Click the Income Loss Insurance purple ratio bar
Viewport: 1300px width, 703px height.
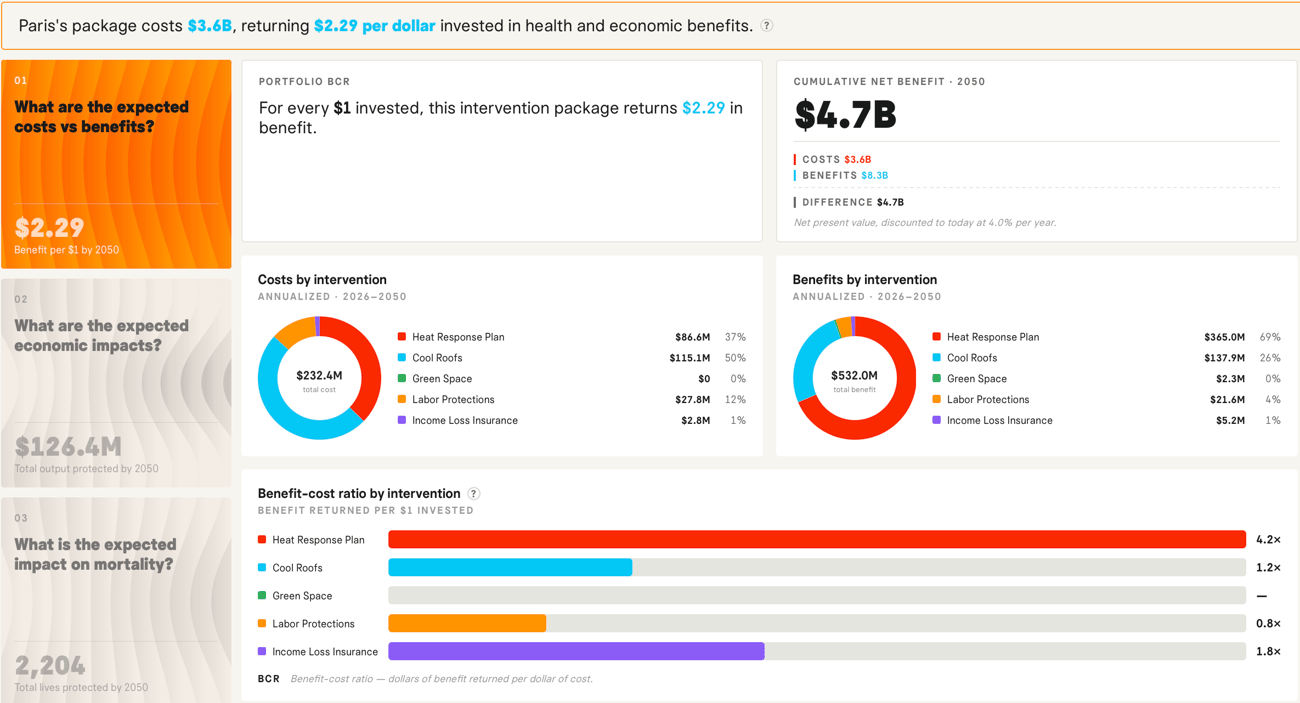coord(576,652)
